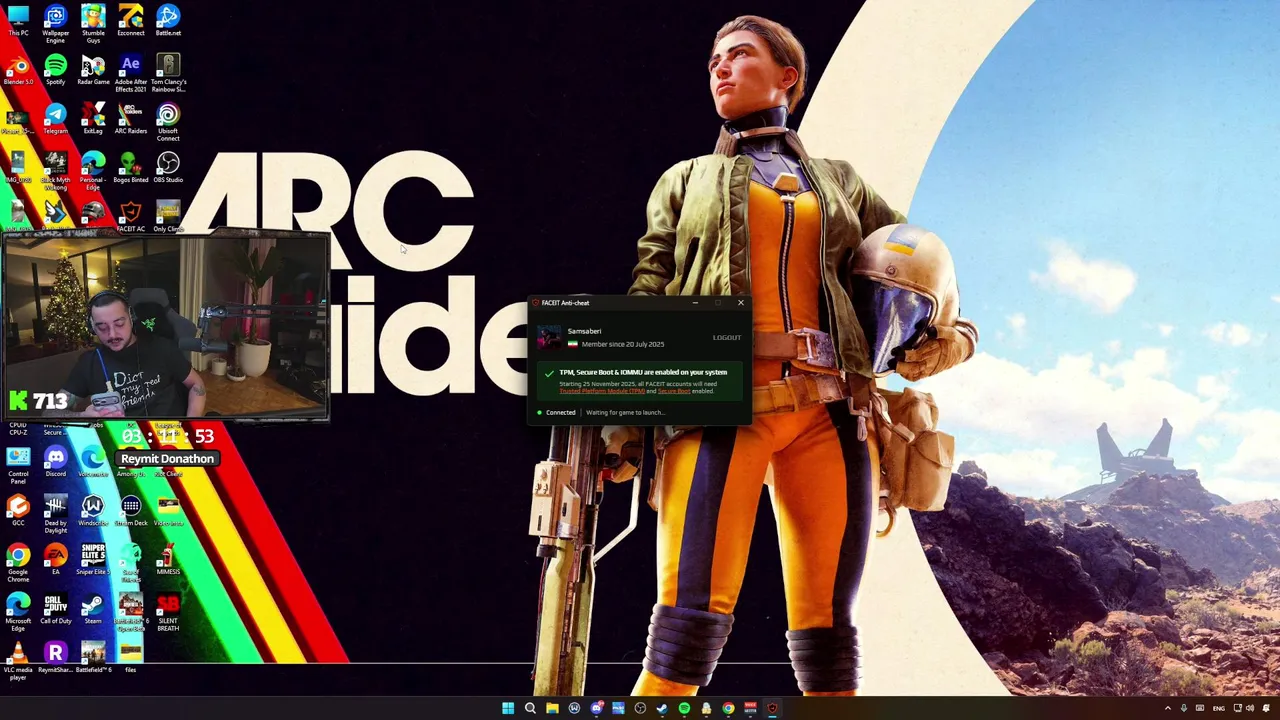
Task: Open the Secure Boot link in FACEIT
Action: tap(672, 391)
